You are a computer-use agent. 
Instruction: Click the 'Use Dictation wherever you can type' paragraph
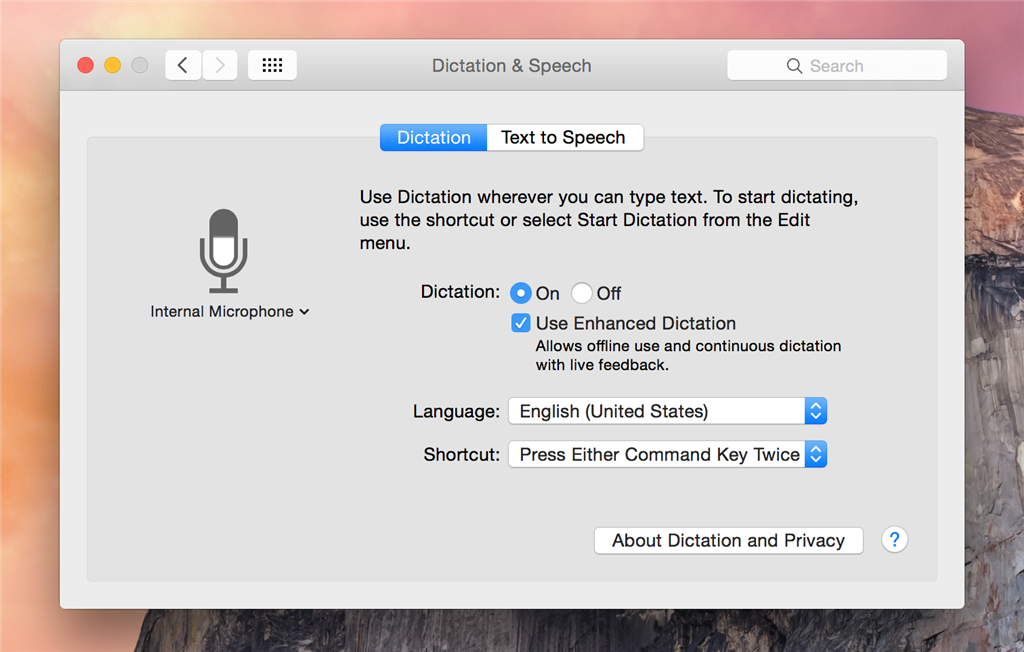point(609,220)
